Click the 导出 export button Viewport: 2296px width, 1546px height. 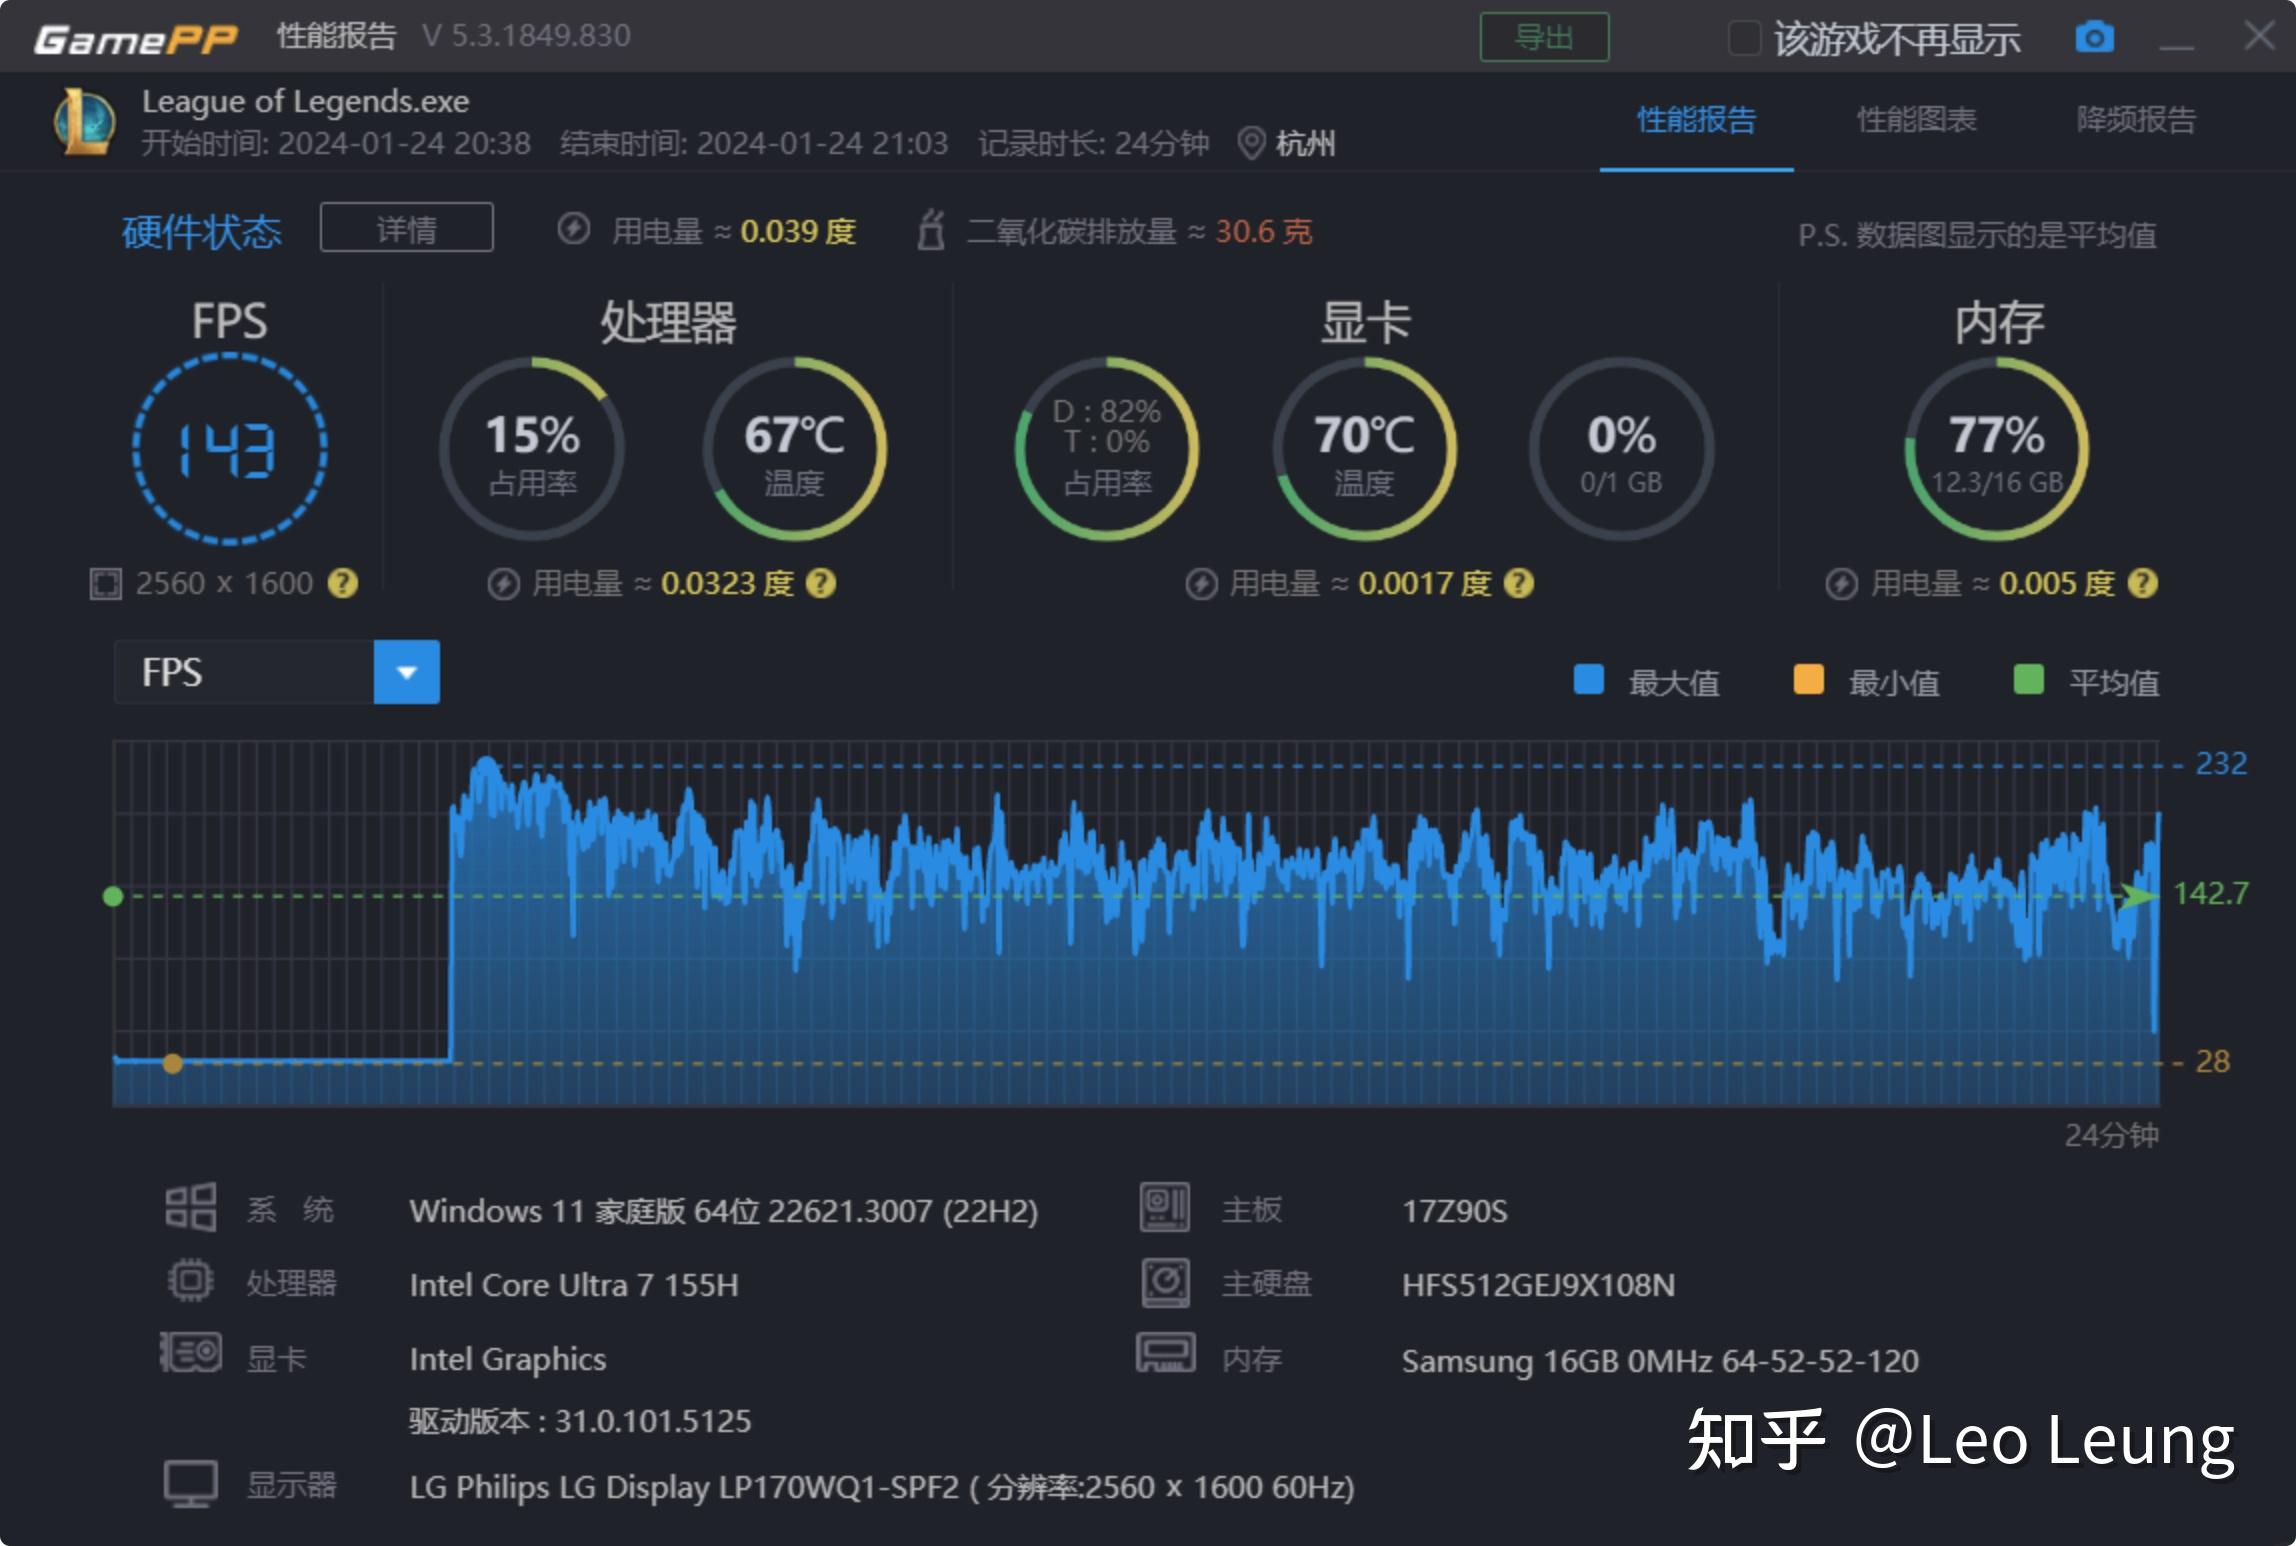click(1544, 37)
